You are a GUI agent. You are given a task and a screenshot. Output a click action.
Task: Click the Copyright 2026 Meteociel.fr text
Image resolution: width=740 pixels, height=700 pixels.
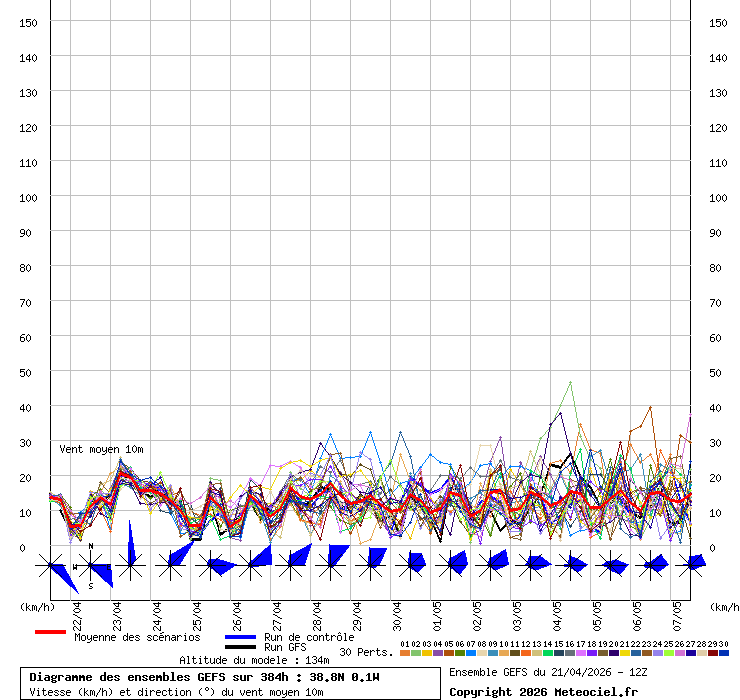click(x=543, y=692)
